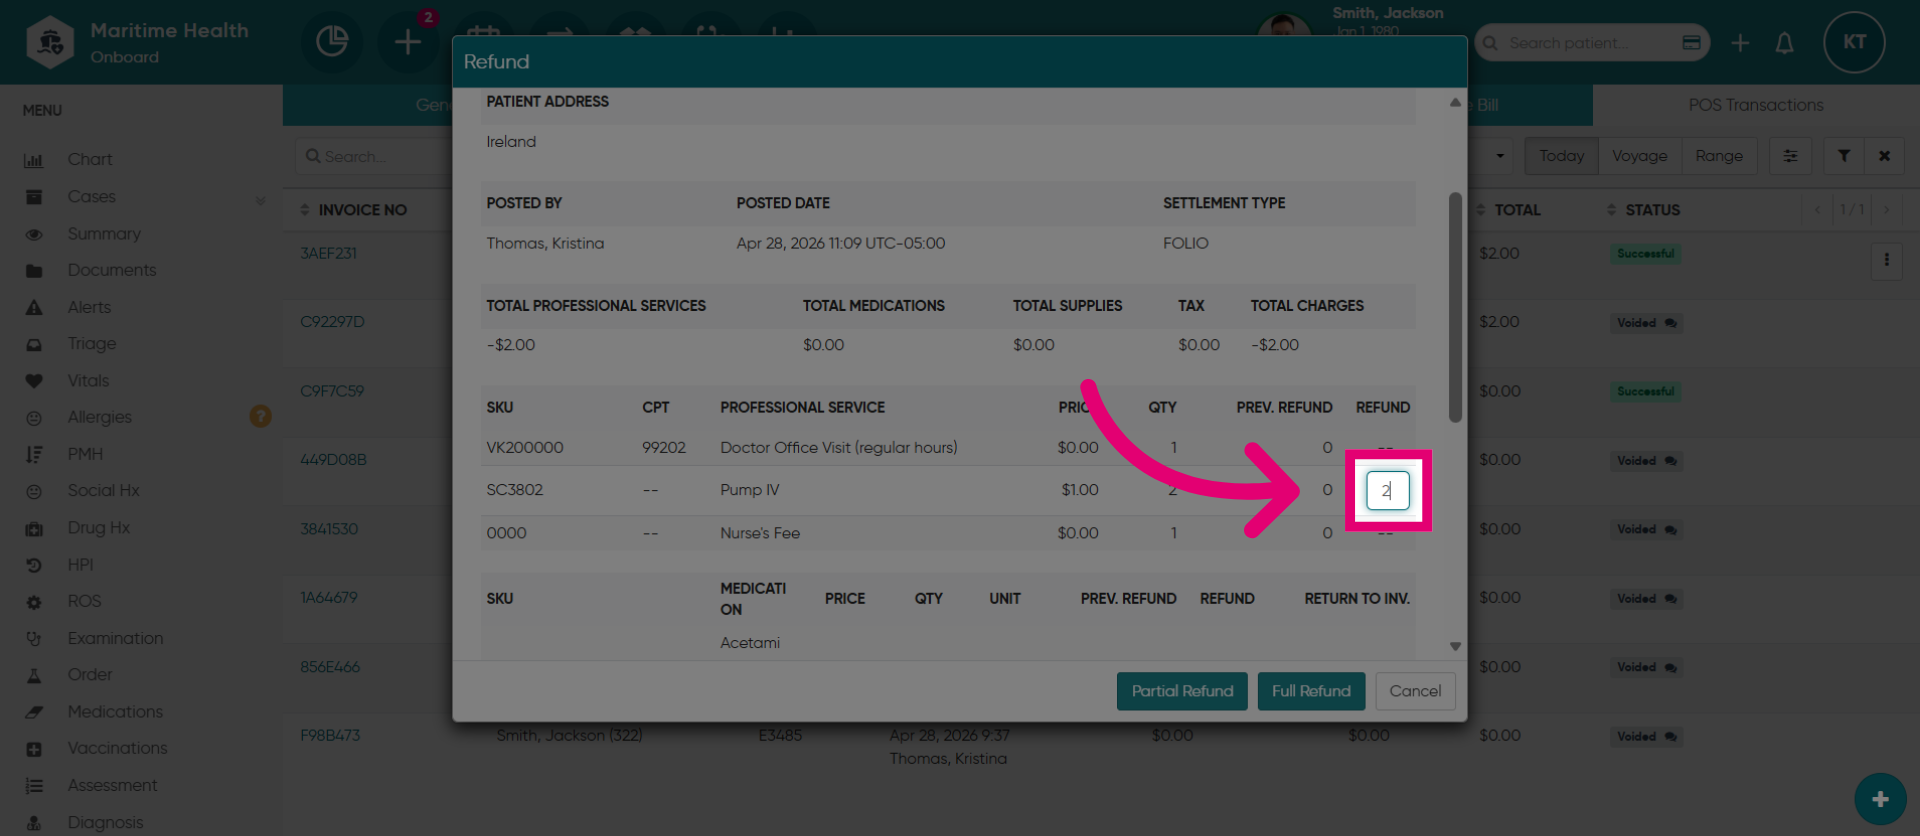Click comment icon on C92297D Voided status
Image resolution: width=1920 pixels, height=836 pixels.
[1670, 323]
